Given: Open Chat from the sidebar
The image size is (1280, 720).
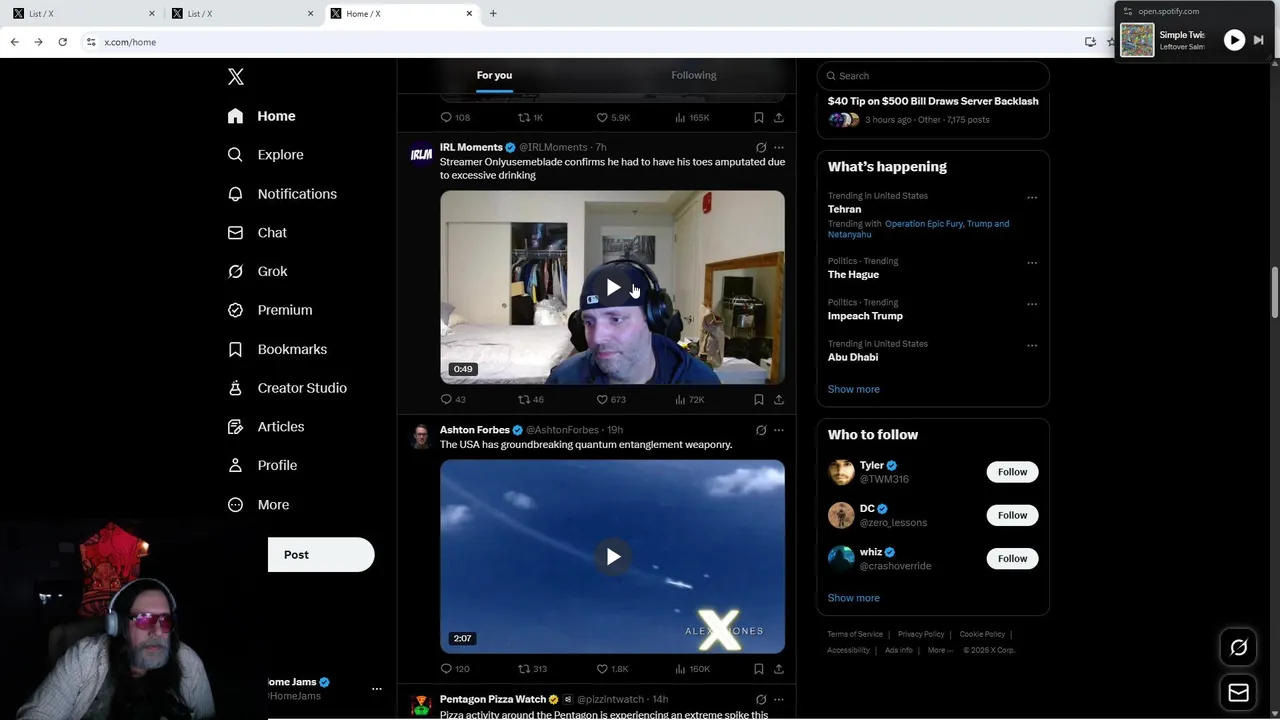Looking at the screenshot, I should coord(257,233).
